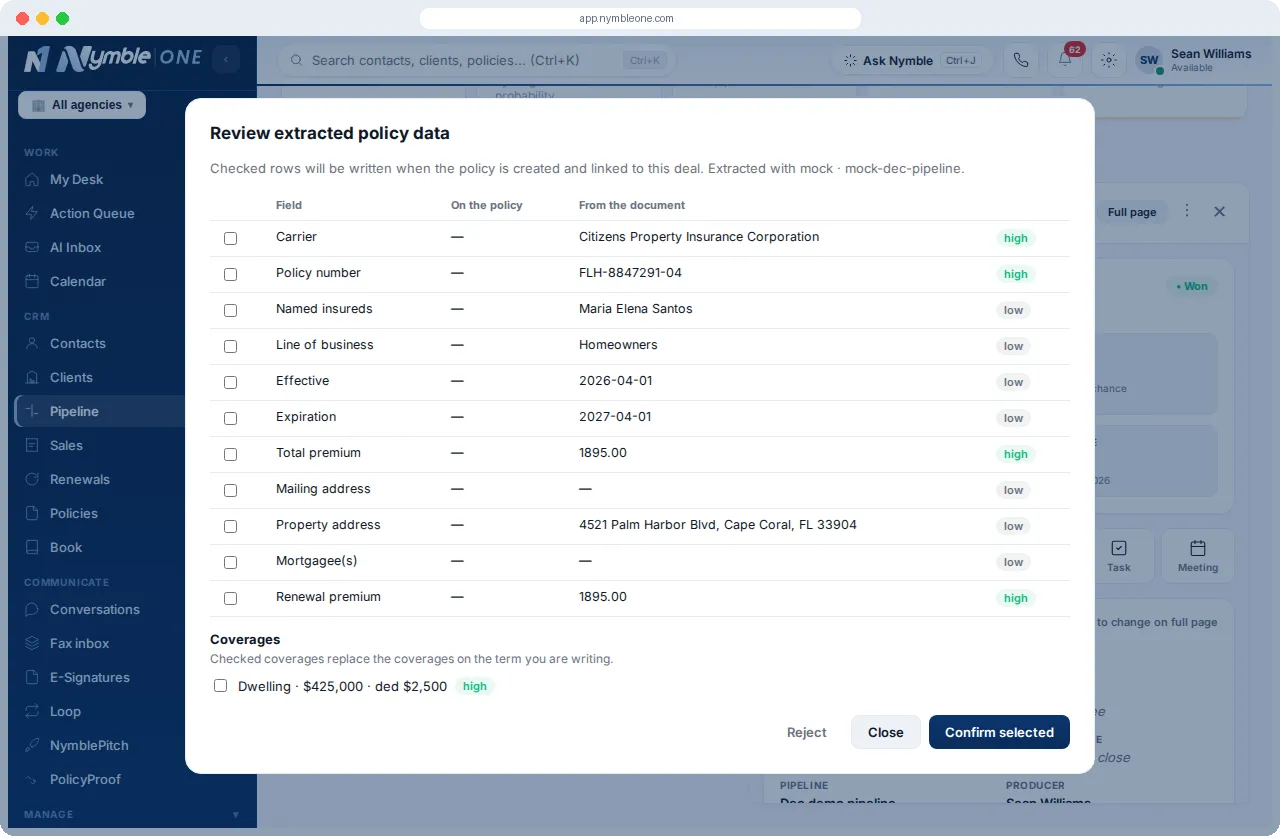Focus the global search field
1280x836 pixels.
(476, 60)
